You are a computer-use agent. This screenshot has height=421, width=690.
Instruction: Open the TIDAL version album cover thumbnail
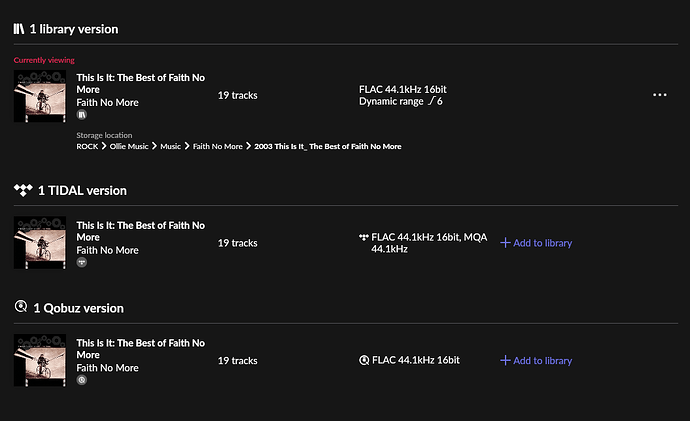40,242
